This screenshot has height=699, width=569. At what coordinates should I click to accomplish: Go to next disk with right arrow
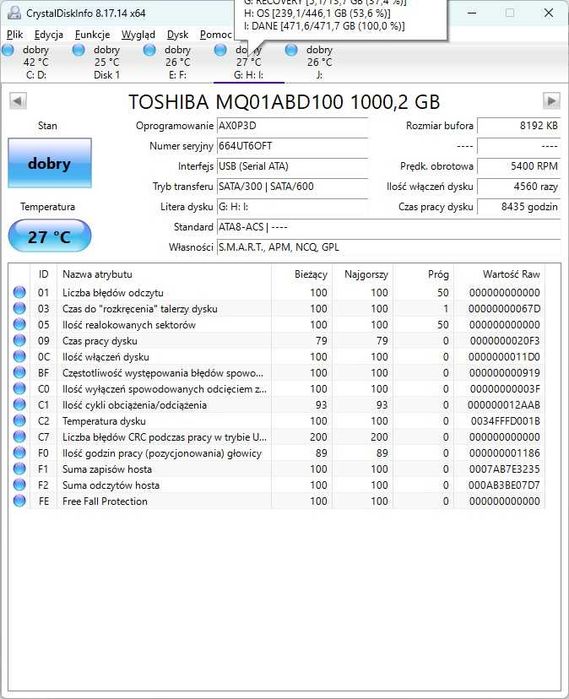551,101
